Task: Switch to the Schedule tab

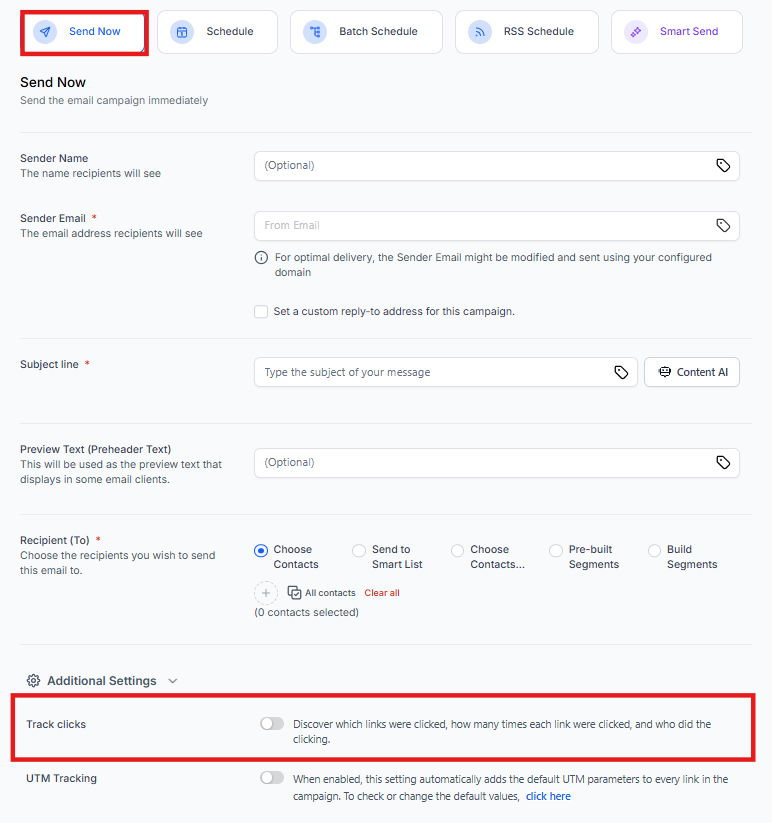Action: coord(217,32)
